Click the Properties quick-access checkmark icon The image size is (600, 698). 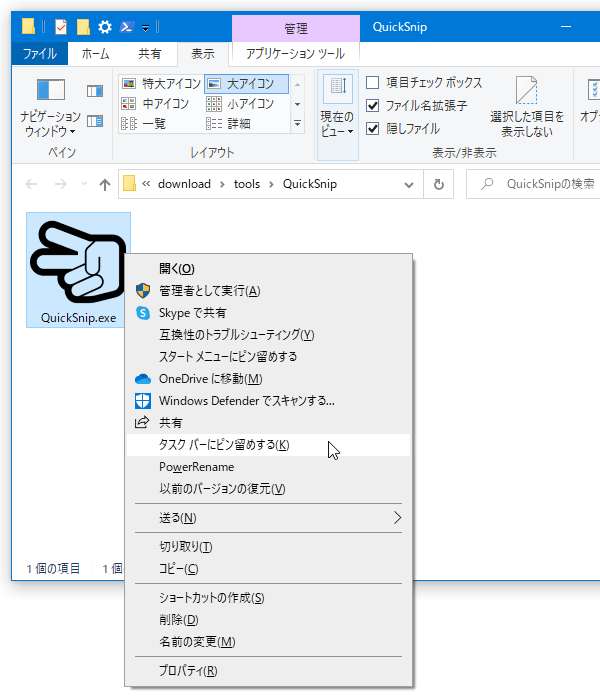tap(61, 28)
